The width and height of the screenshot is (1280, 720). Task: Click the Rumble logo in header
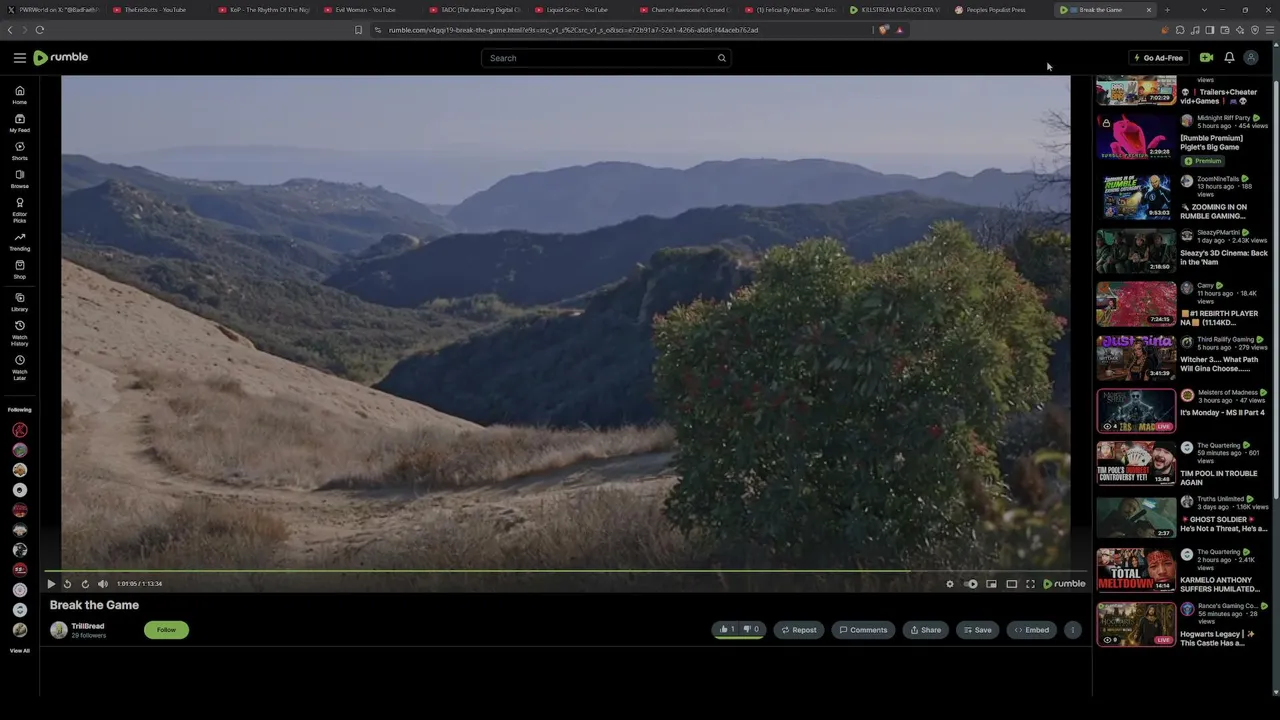point(61,58)
